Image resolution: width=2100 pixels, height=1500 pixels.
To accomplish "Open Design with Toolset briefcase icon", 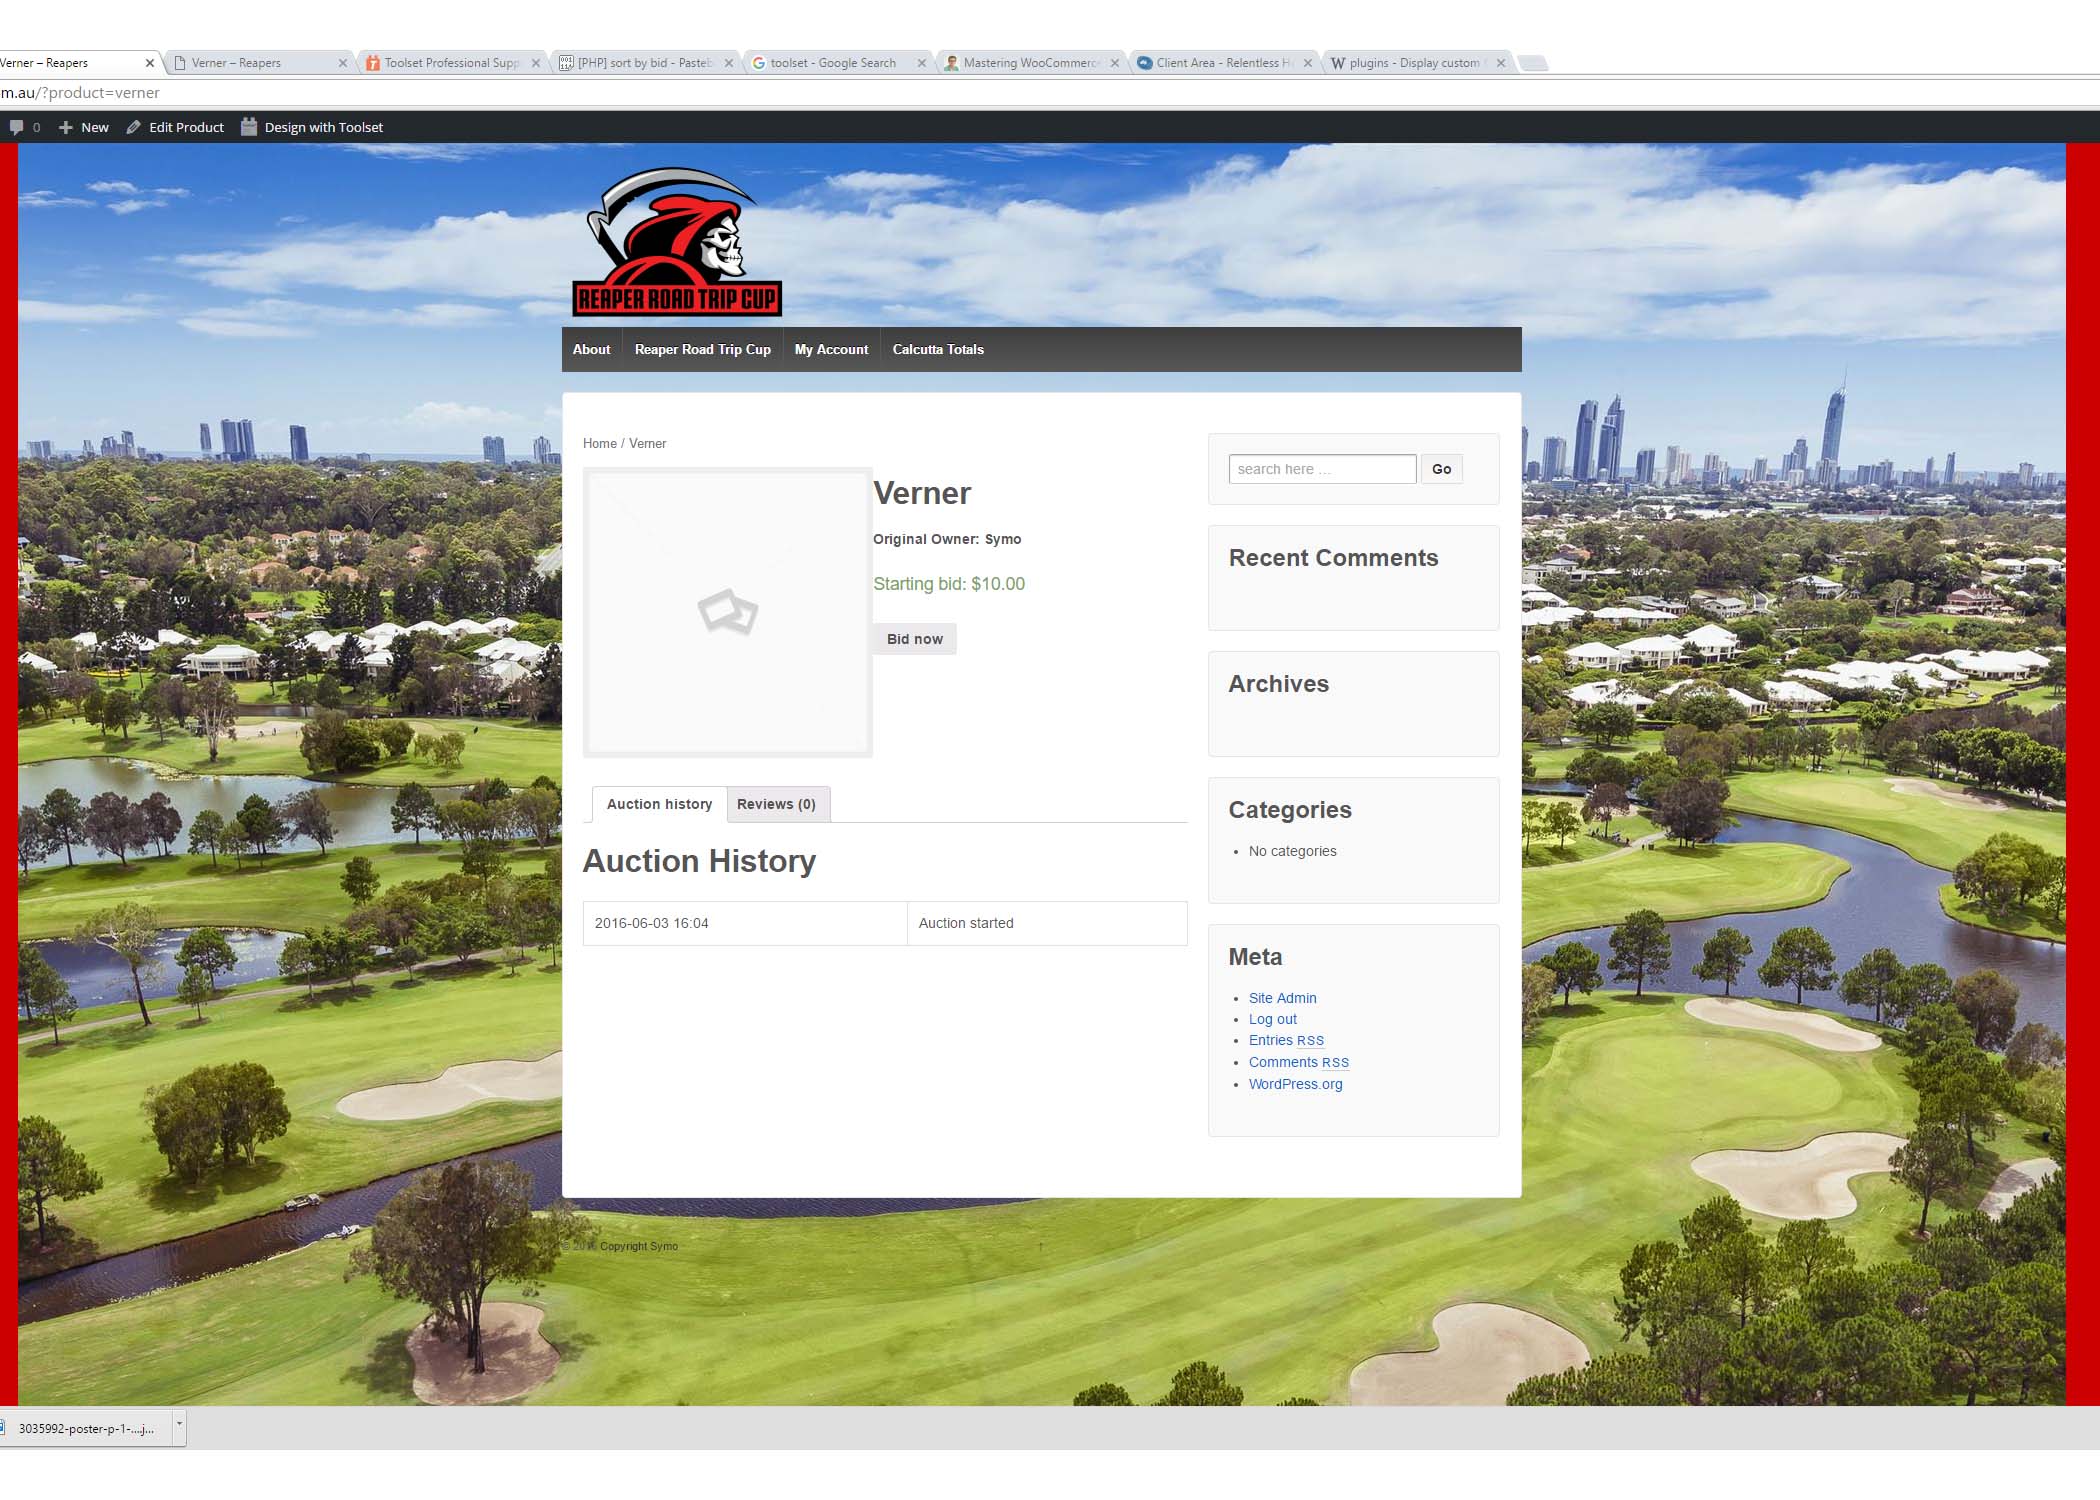I will coord(249,127).
